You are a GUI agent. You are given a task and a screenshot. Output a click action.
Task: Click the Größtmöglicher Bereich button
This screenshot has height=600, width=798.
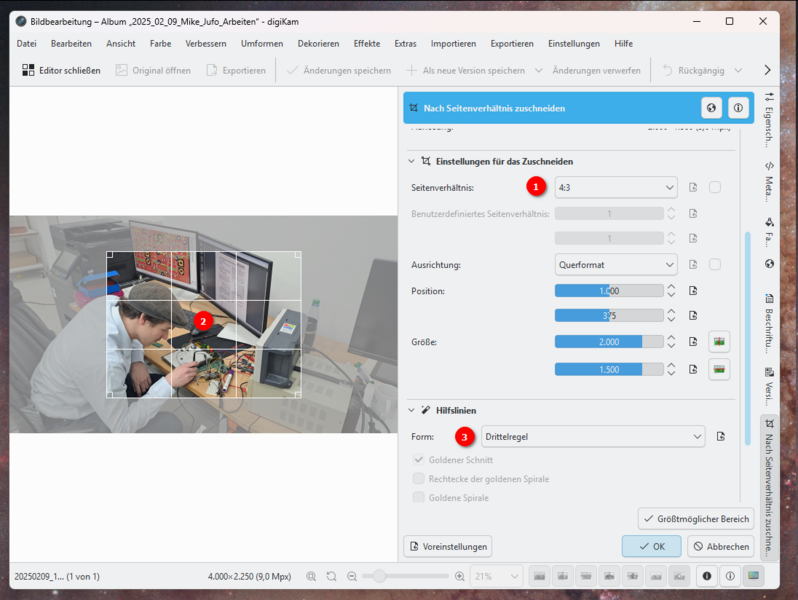(696, 519)
